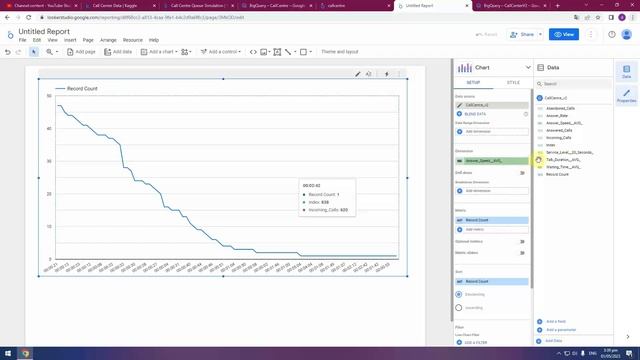This screenshot has height=360, width=640.
Task: Open the chart's three-dot overflow menu
Action: tap(399, 74)
